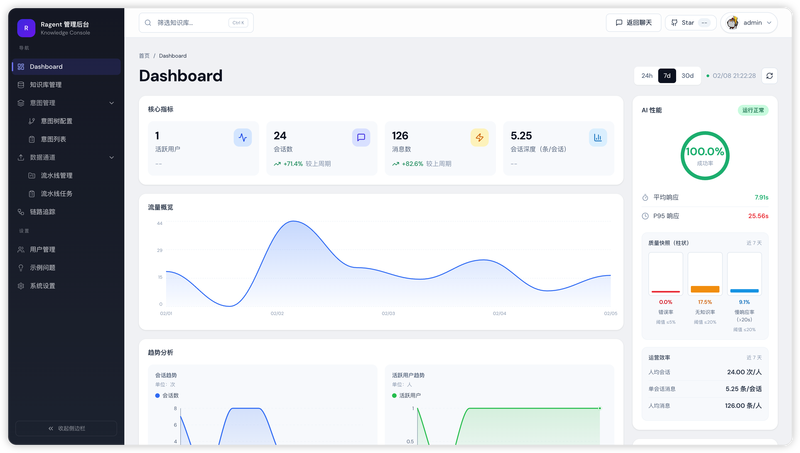
Task: Click the admin avatar picture
Action: [733, 22]
